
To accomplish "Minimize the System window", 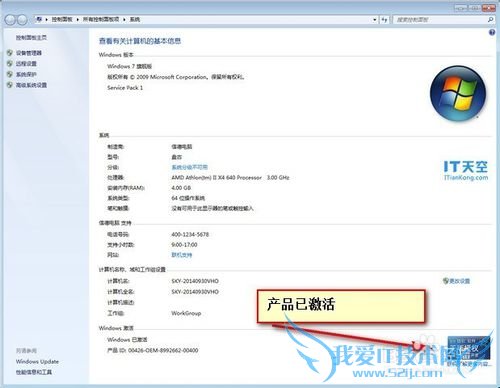I will [x=460, y=7].
